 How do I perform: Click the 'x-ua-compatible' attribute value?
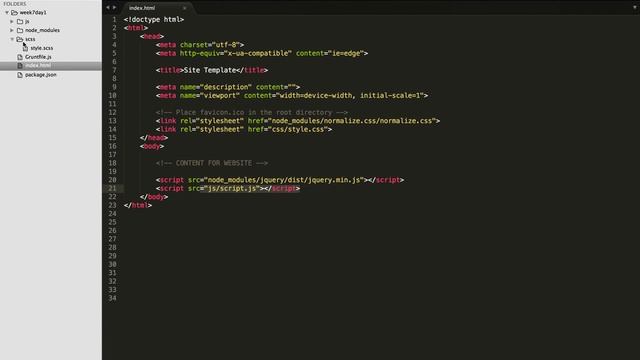tap(258, 53)
